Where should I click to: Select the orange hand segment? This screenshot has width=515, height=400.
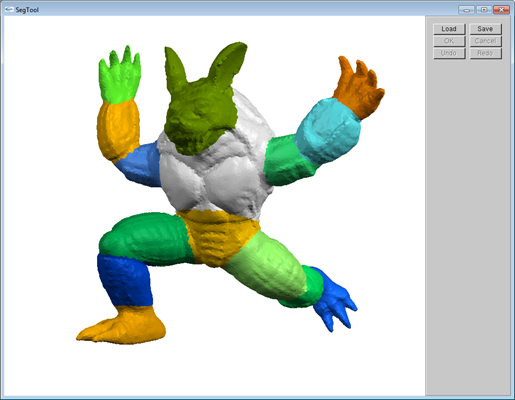(358, 88)
